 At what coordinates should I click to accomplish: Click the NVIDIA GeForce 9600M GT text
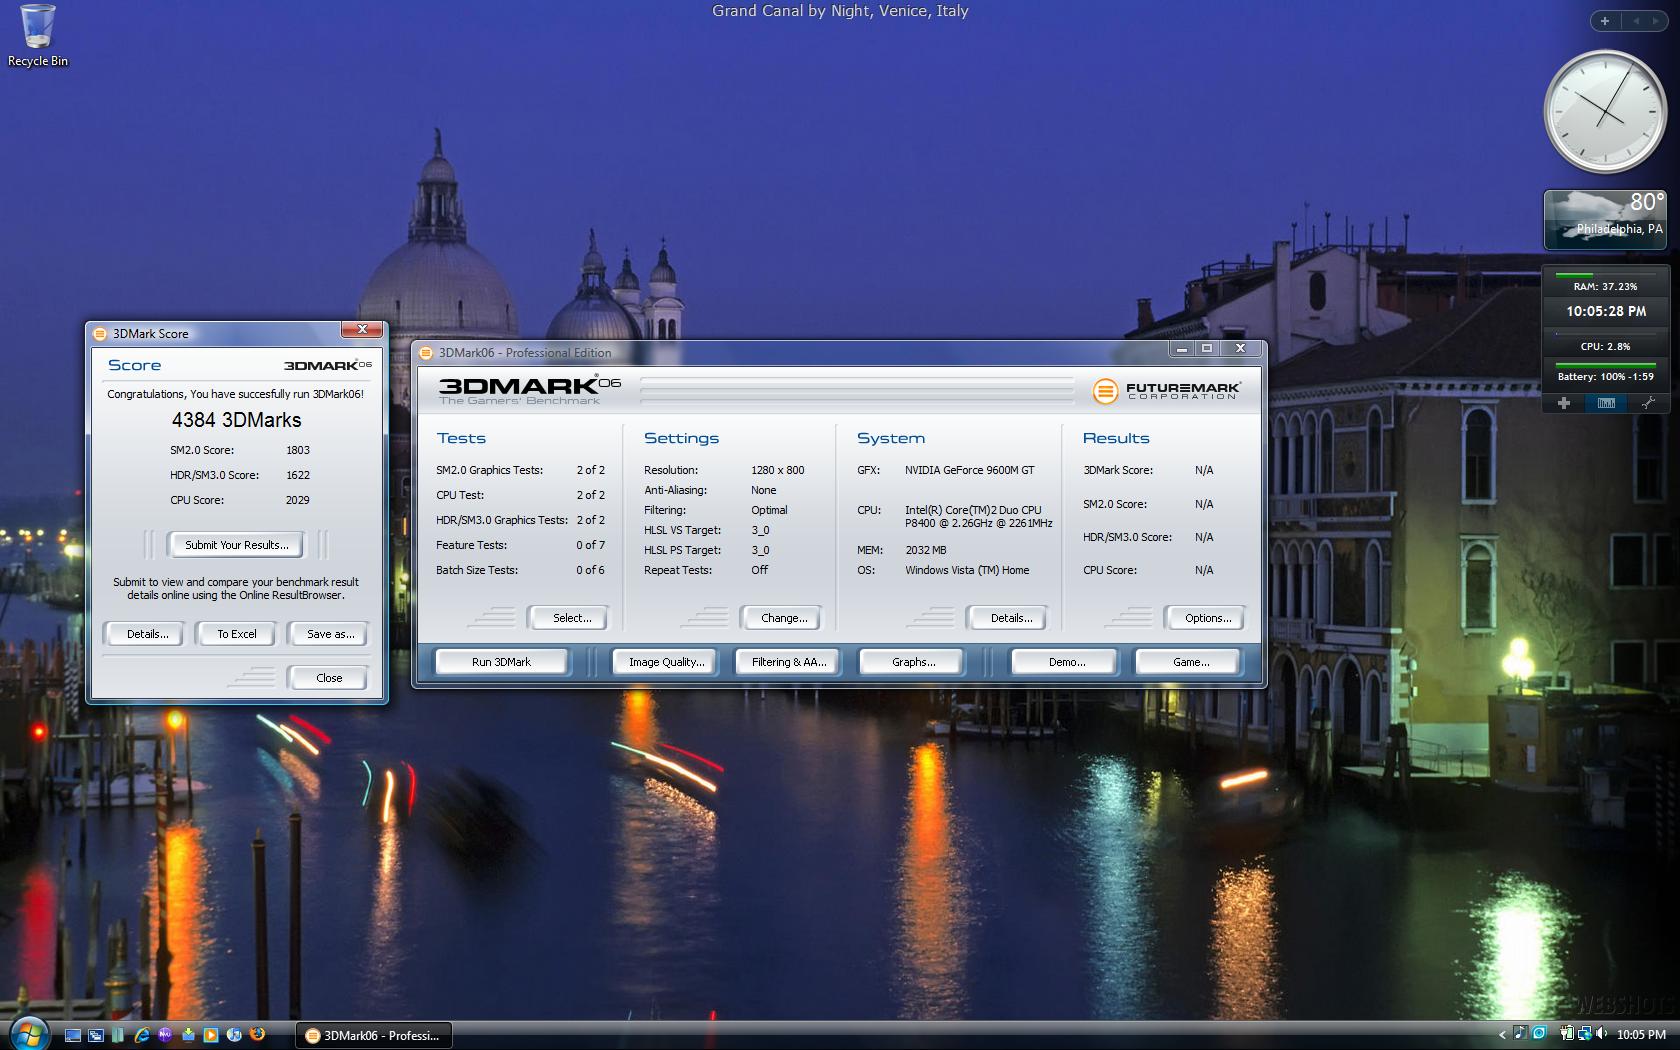point(969,470)
